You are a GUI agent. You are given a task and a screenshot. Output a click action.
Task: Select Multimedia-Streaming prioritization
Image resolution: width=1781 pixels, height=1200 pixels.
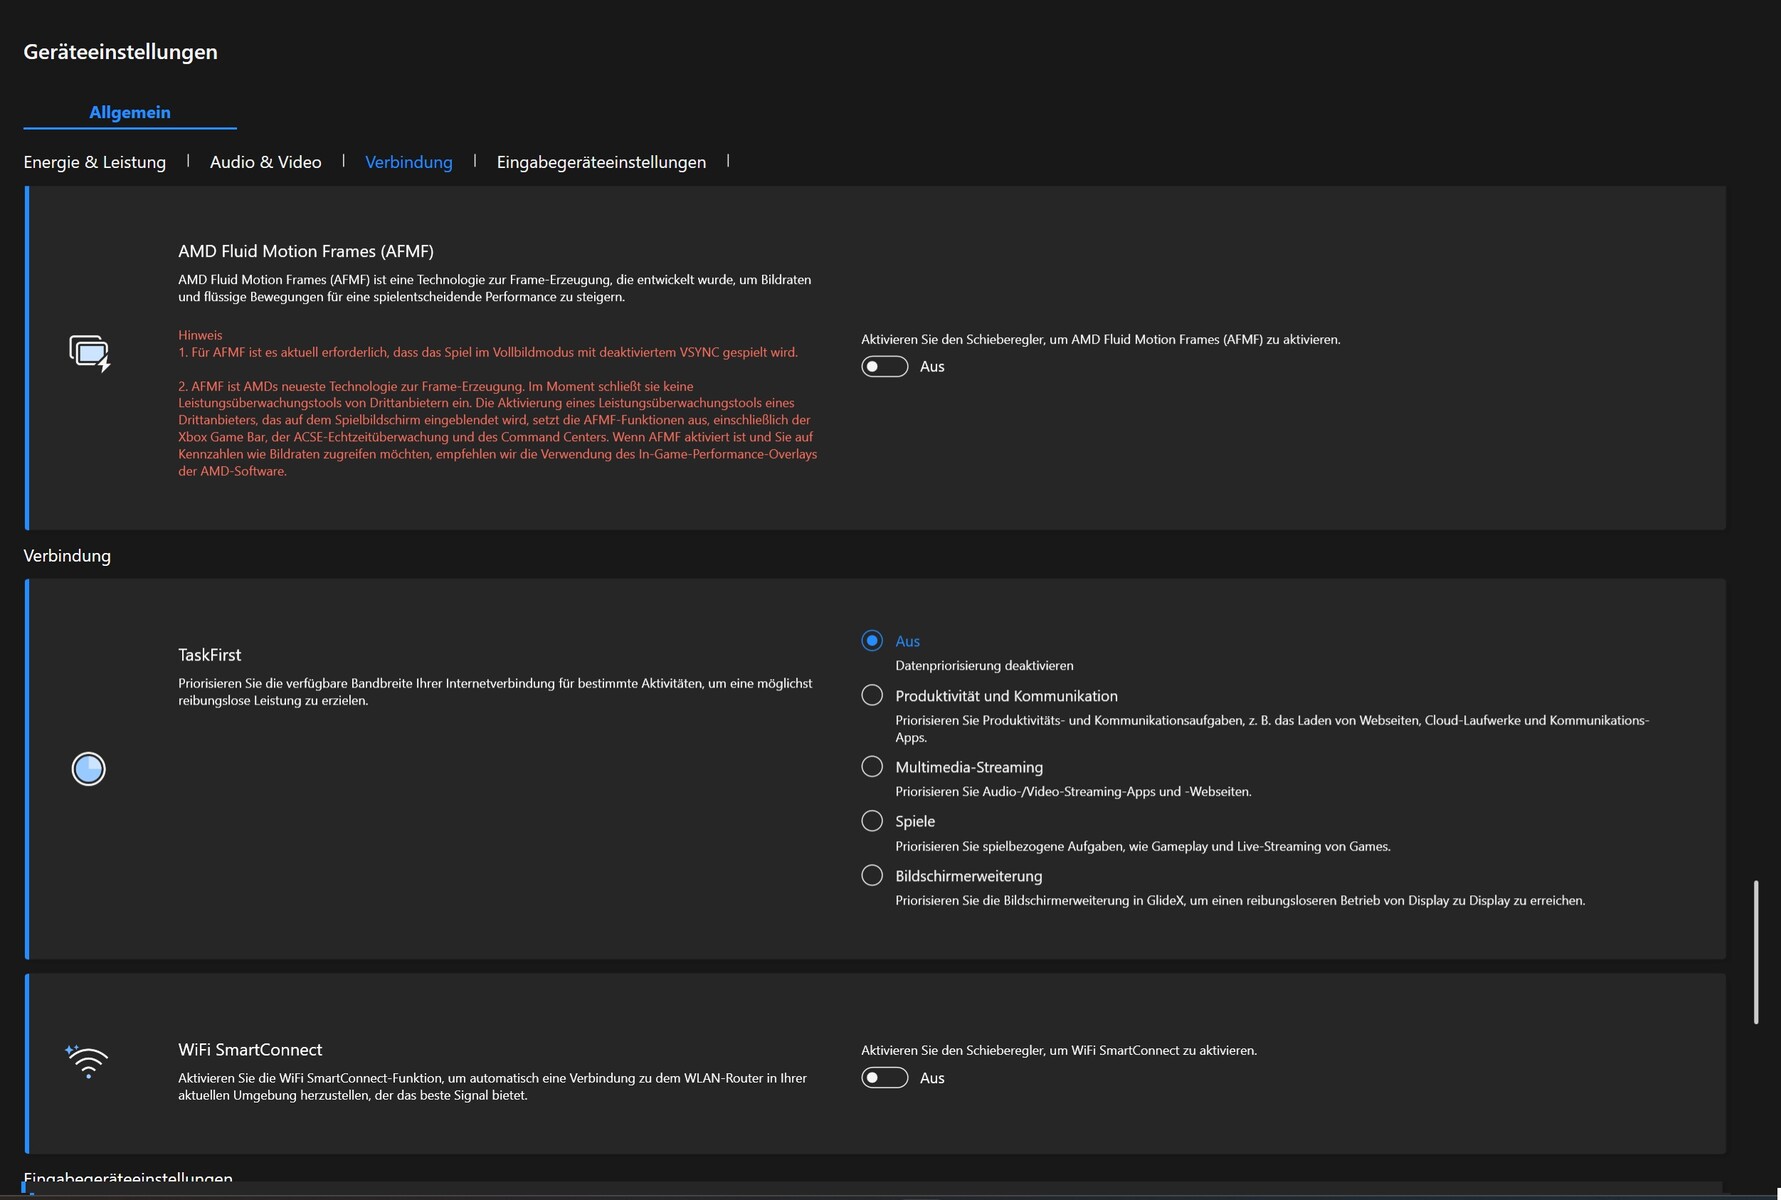click(x=872, y=767)
